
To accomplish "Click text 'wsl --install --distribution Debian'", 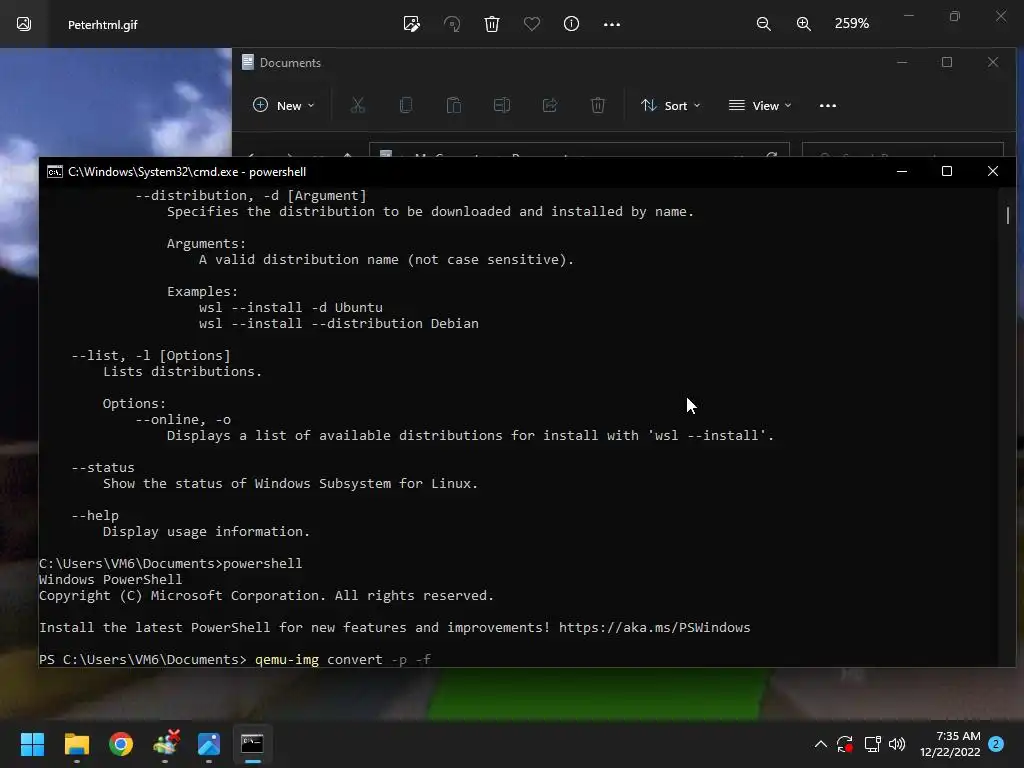I will 339,323.
